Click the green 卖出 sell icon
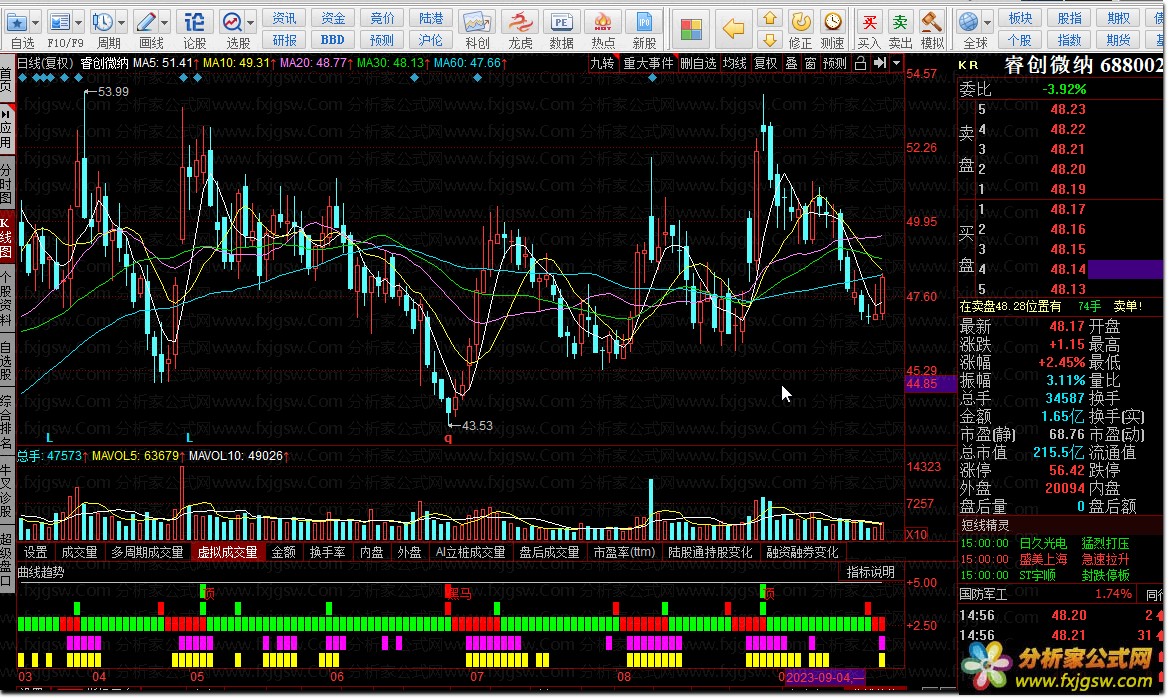Image resolution: width=1169 pixels, height=698 pixels. (900, 22)
